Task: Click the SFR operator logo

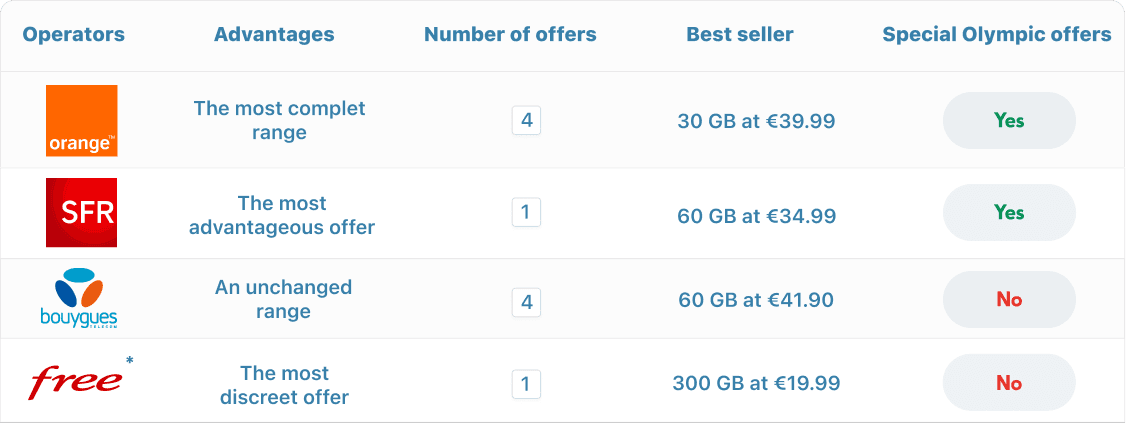Action: point(82,212)
